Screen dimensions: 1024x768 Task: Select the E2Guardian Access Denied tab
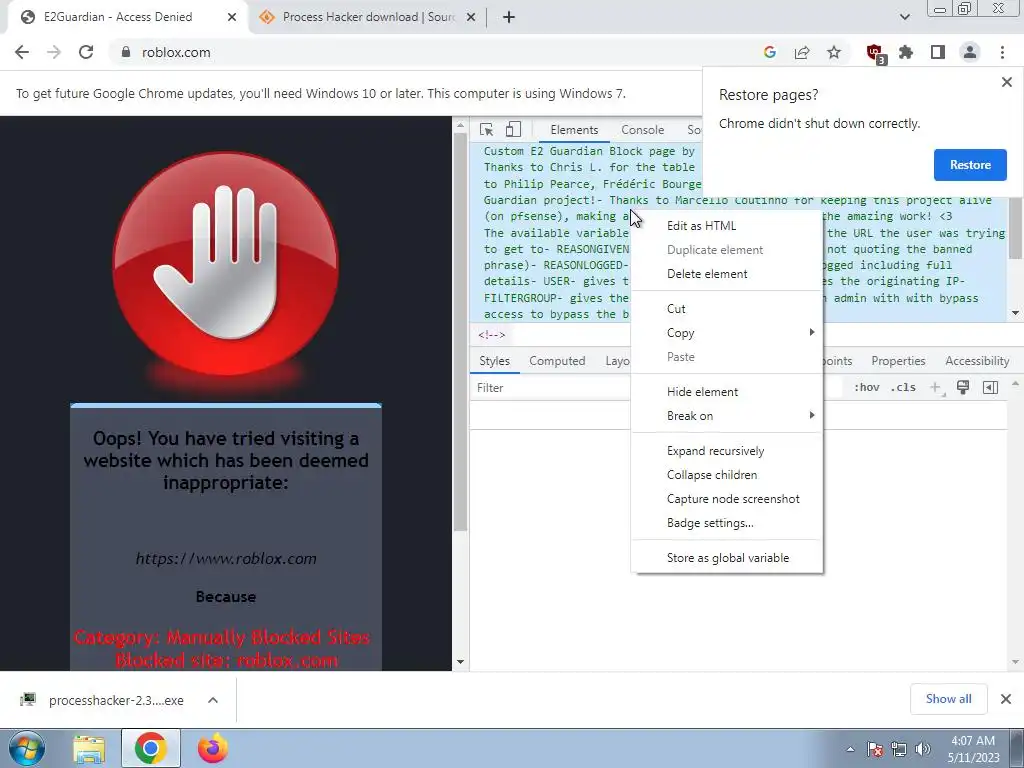pos(127,17)
